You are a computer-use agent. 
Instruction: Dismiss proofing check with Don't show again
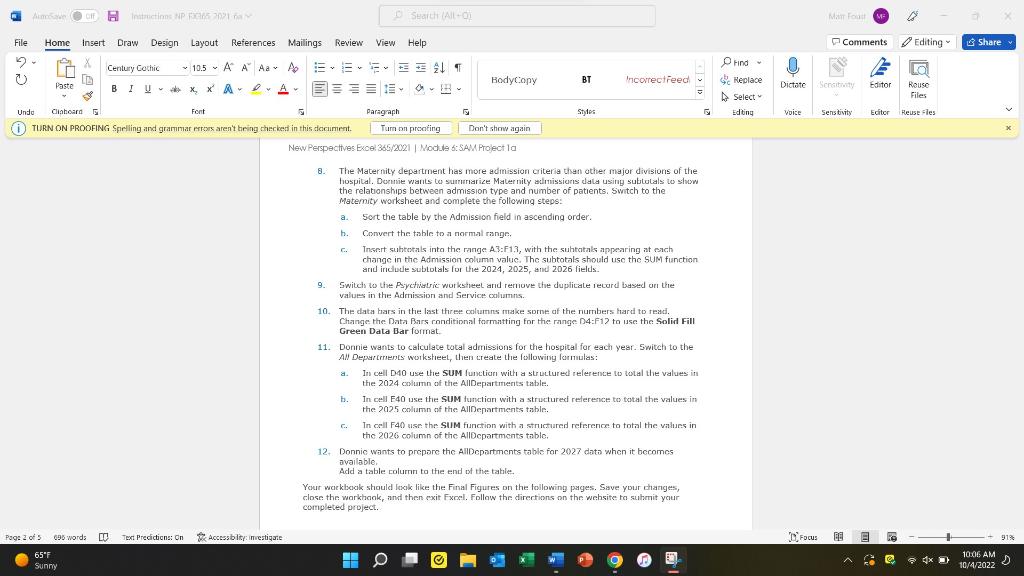(499, 128)
